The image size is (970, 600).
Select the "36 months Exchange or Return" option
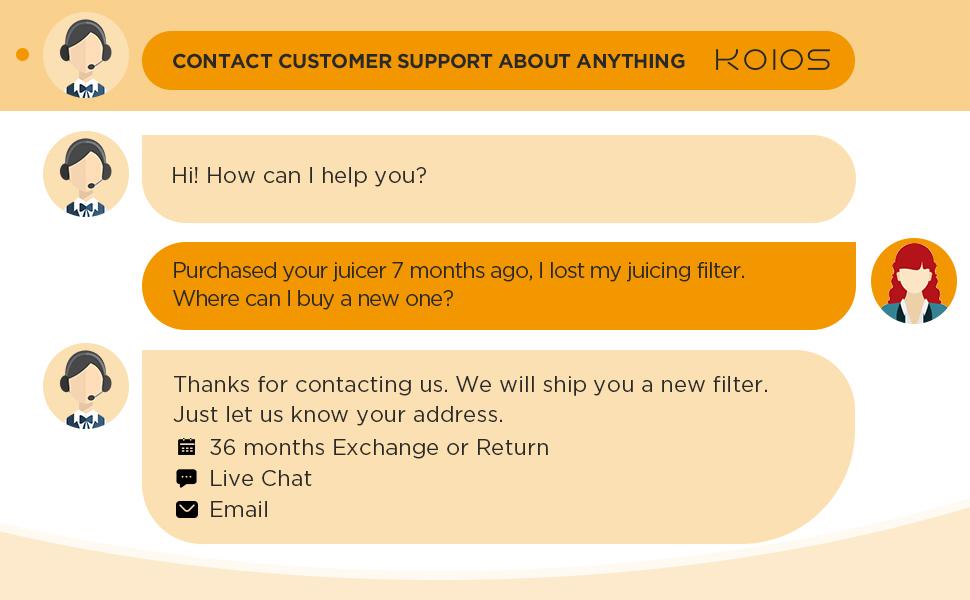[378, 447]
